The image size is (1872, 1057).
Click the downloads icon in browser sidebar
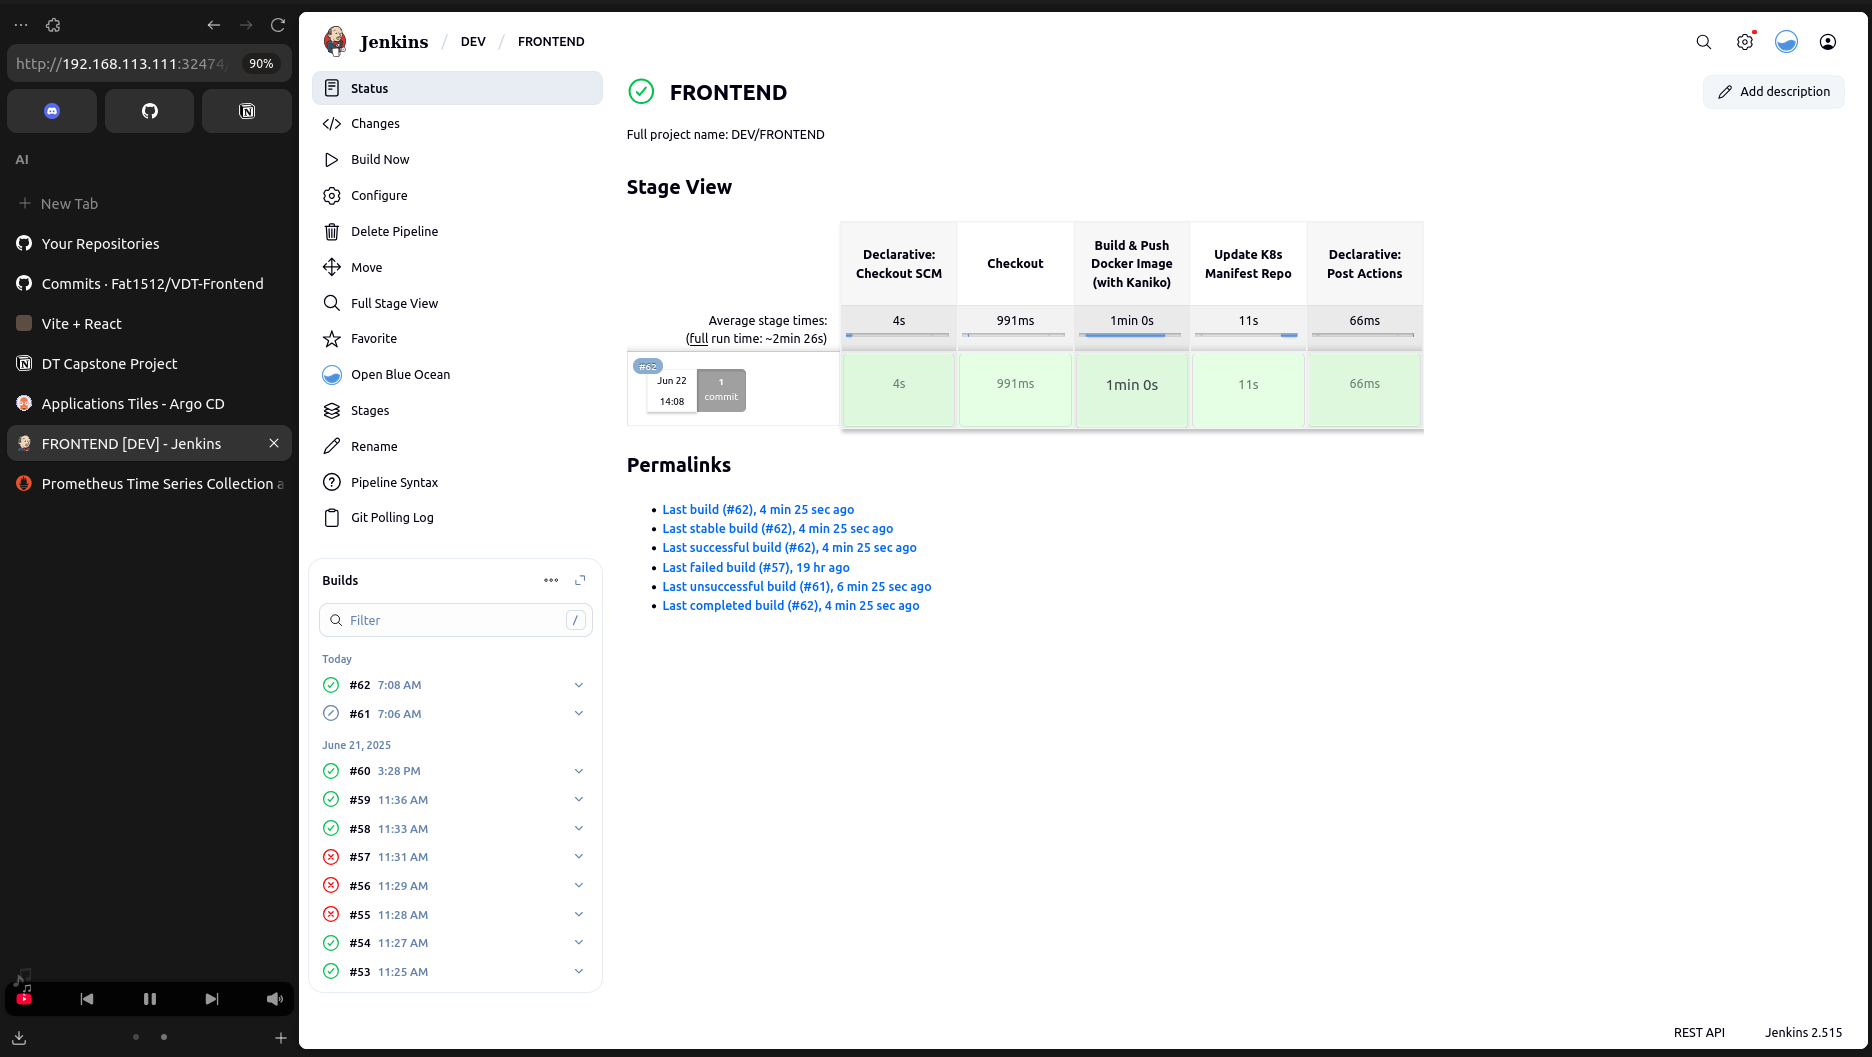click(x=19, y=1038)
